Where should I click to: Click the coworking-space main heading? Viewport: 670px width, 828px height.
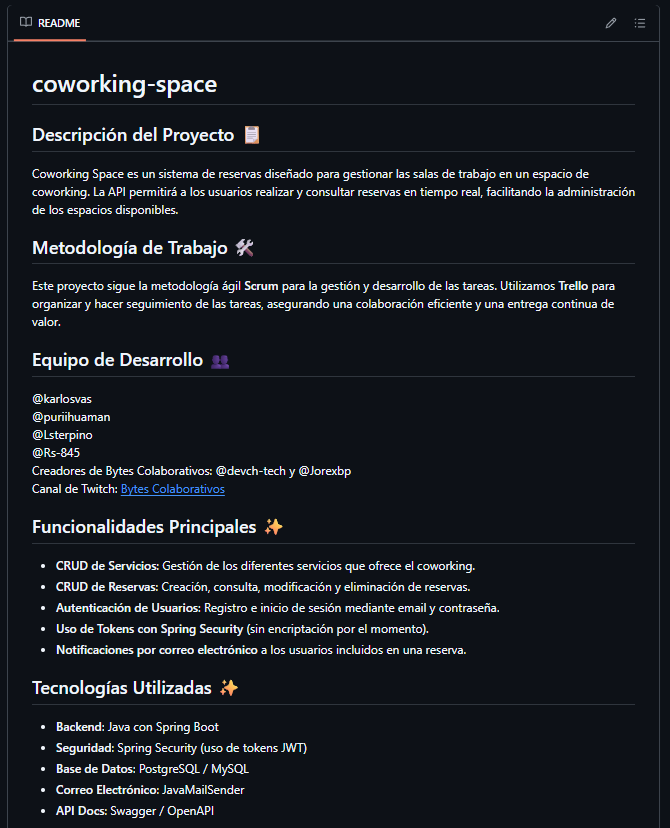coord(124,85)
